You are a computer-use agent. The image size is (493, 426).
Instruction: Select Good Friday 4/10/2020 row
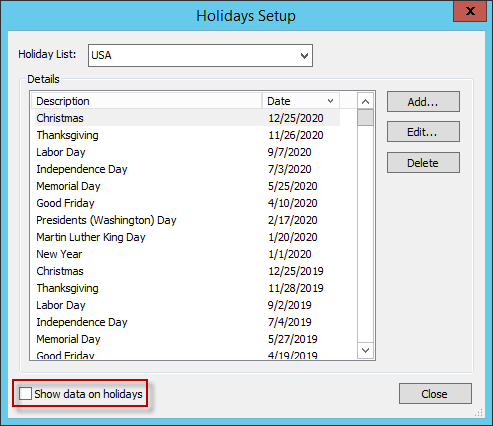pos(187,203)
